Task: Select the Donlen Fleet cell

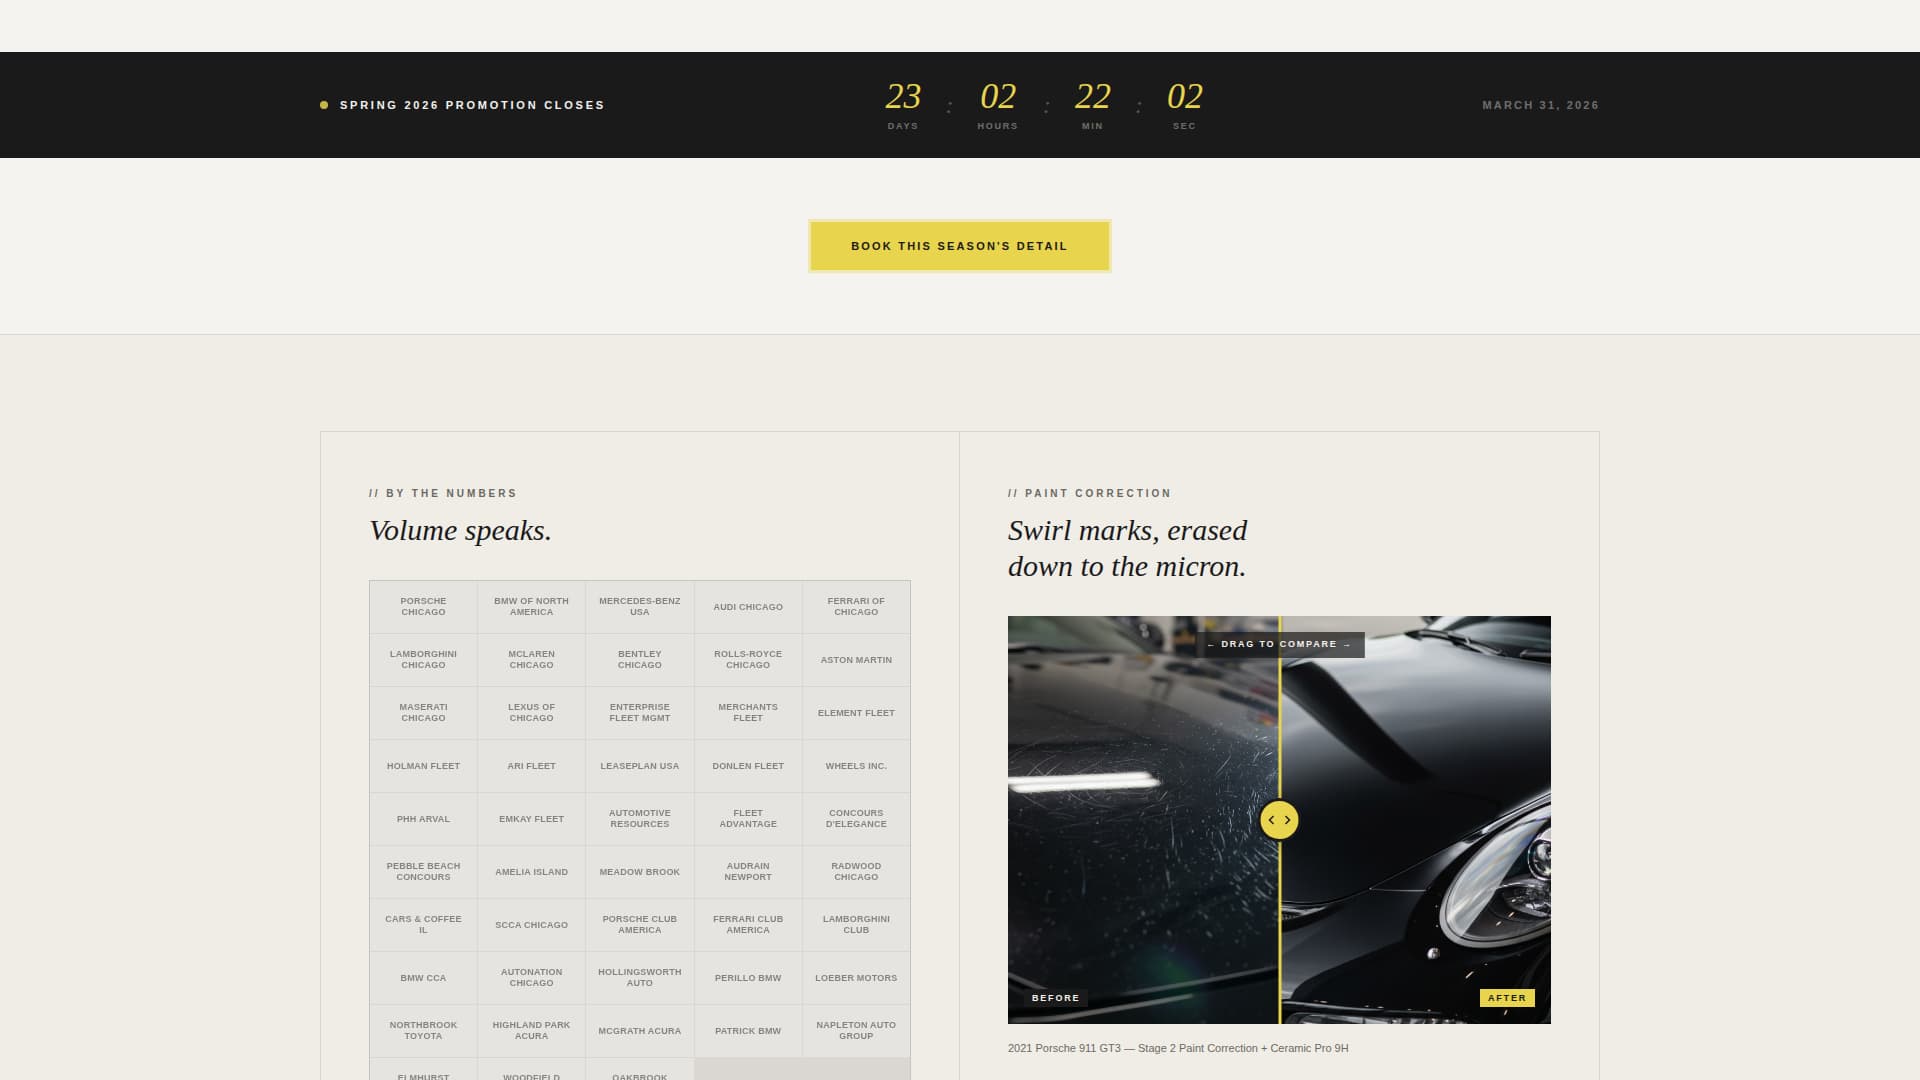Action: tap(748, 766)
